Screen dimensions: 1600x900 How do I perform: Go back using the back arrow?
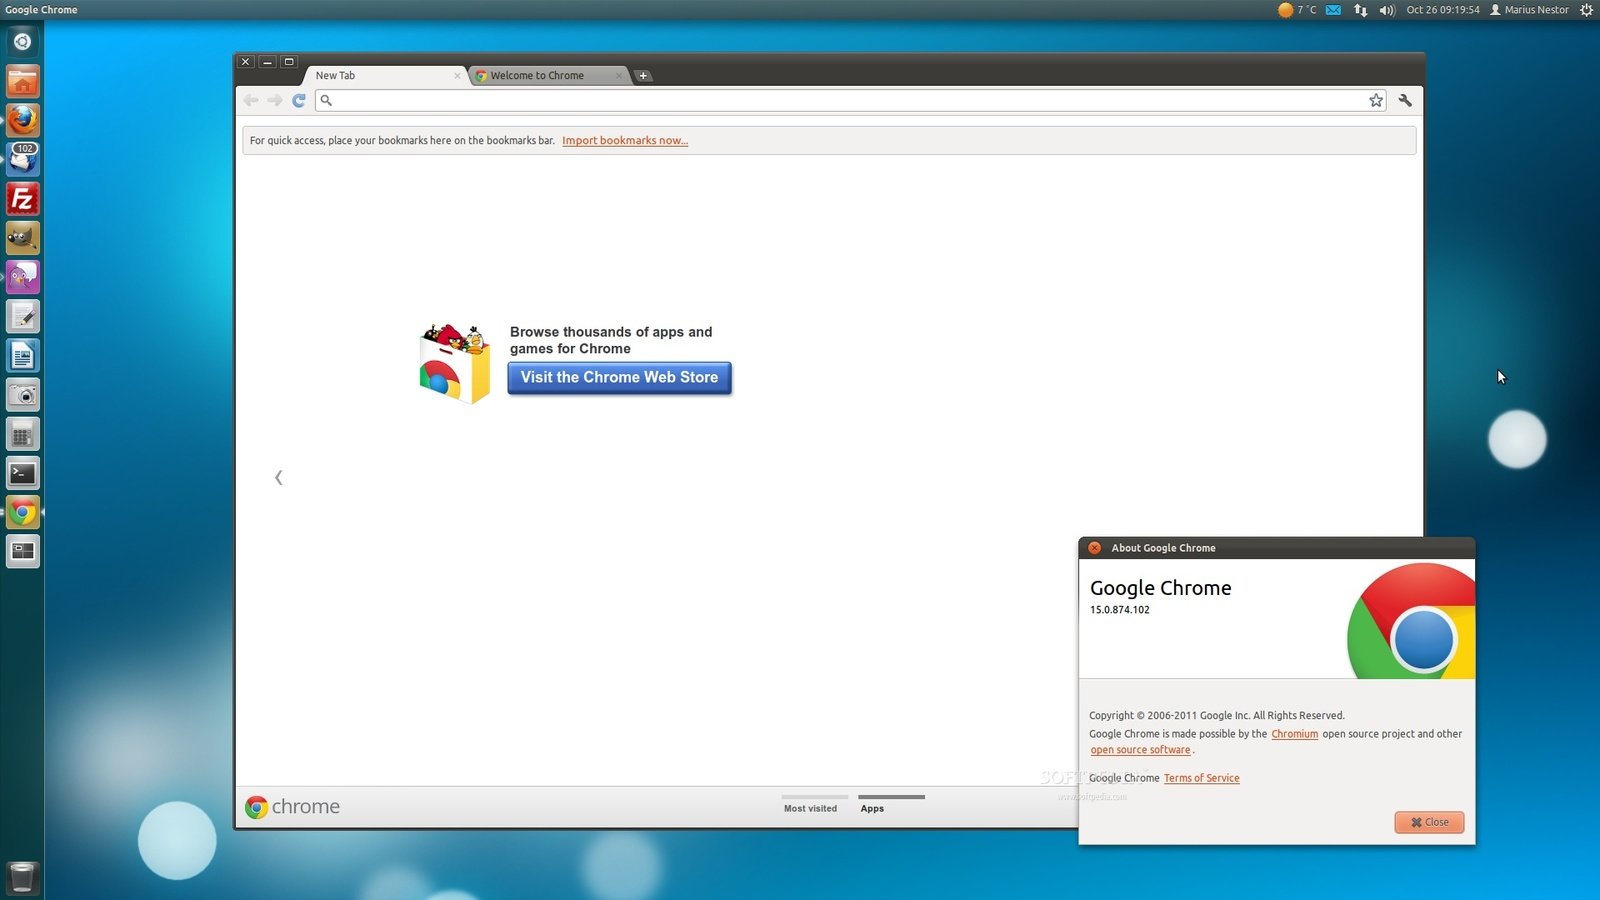pos(251,100)
